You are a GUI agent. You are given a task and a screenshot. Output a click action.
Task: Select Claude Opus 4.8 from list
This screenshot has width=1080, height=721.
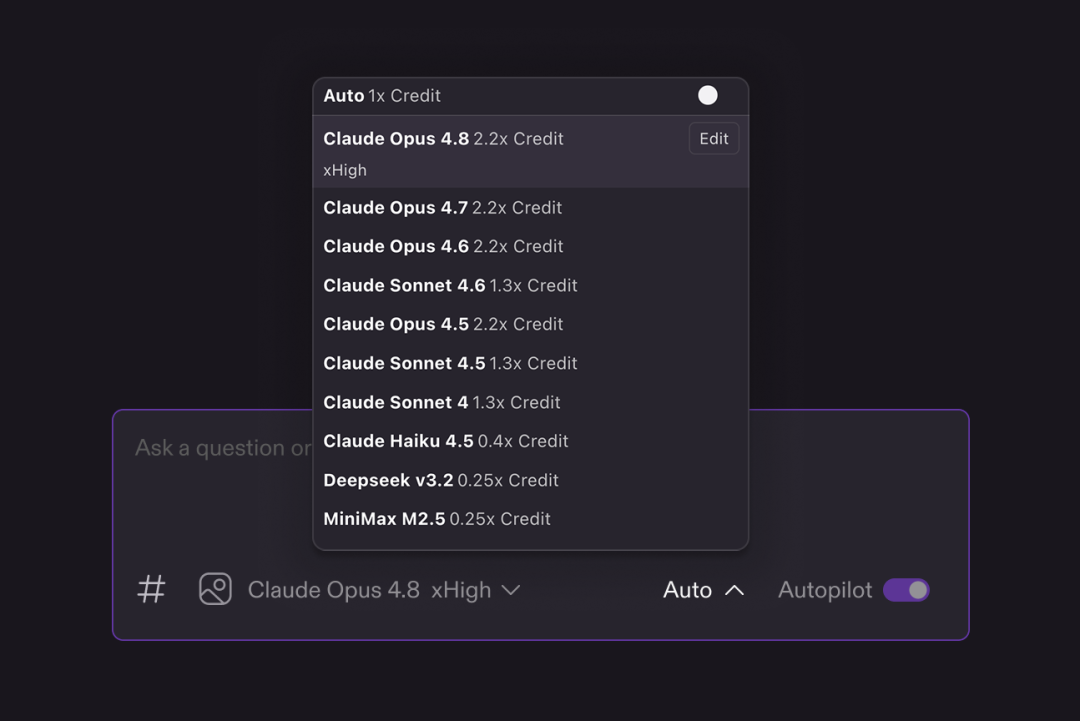(x=530, y=152)
